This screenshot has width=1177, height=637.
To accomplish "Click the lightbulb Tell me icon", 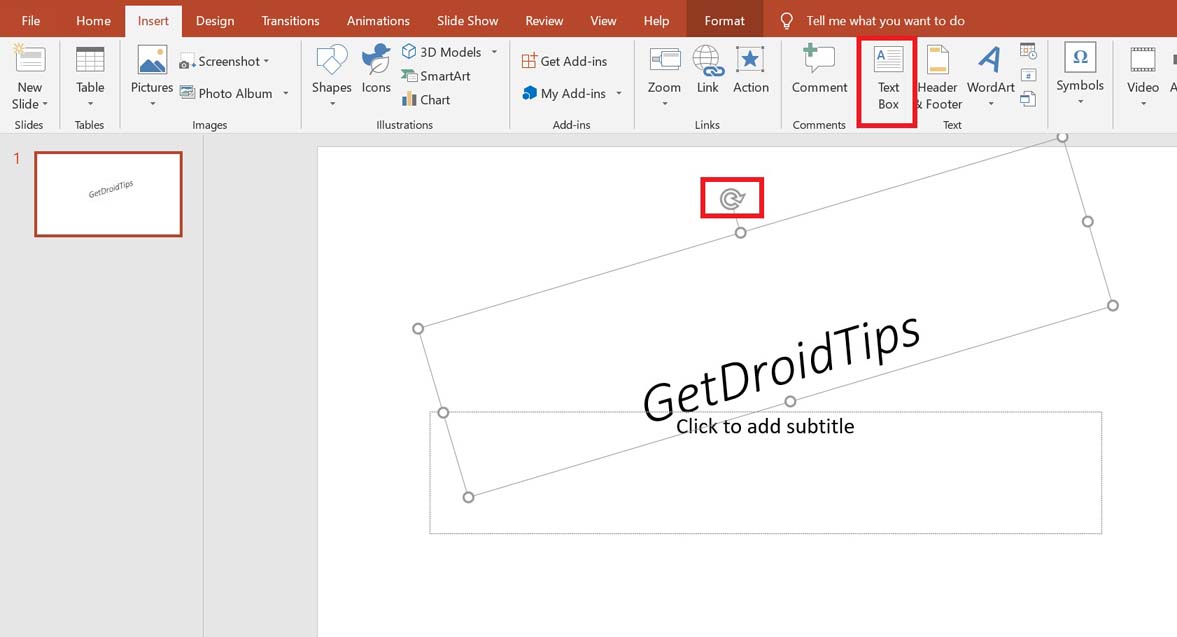I will click(x=786, y=21).
